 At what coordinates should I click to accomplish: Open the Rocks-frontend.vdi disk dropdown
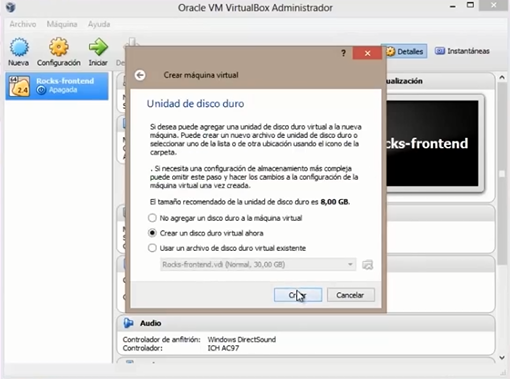coord(258,265)
